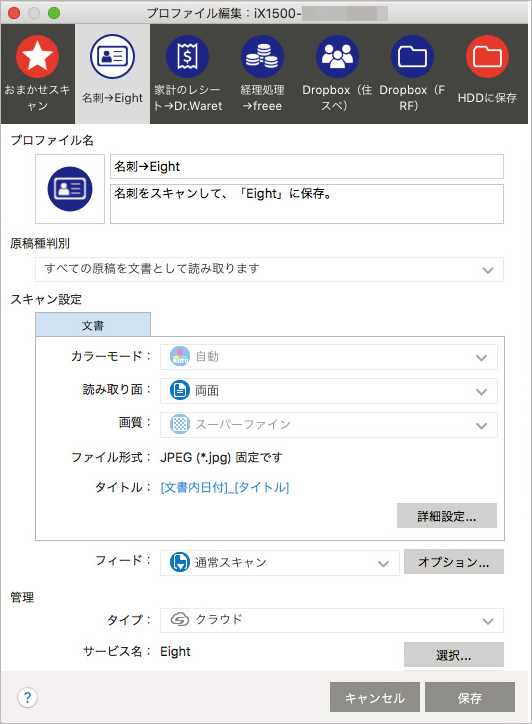Open the フィード dropdown arrow

(383, 564)
